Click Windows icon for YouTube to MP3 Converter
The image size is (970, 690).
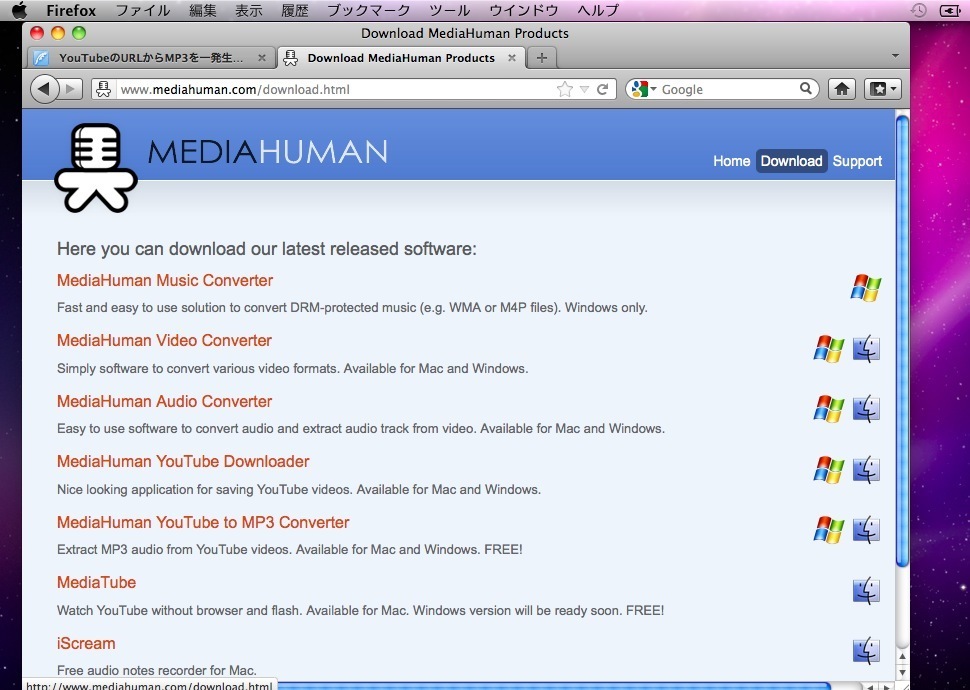coord(828,530)
